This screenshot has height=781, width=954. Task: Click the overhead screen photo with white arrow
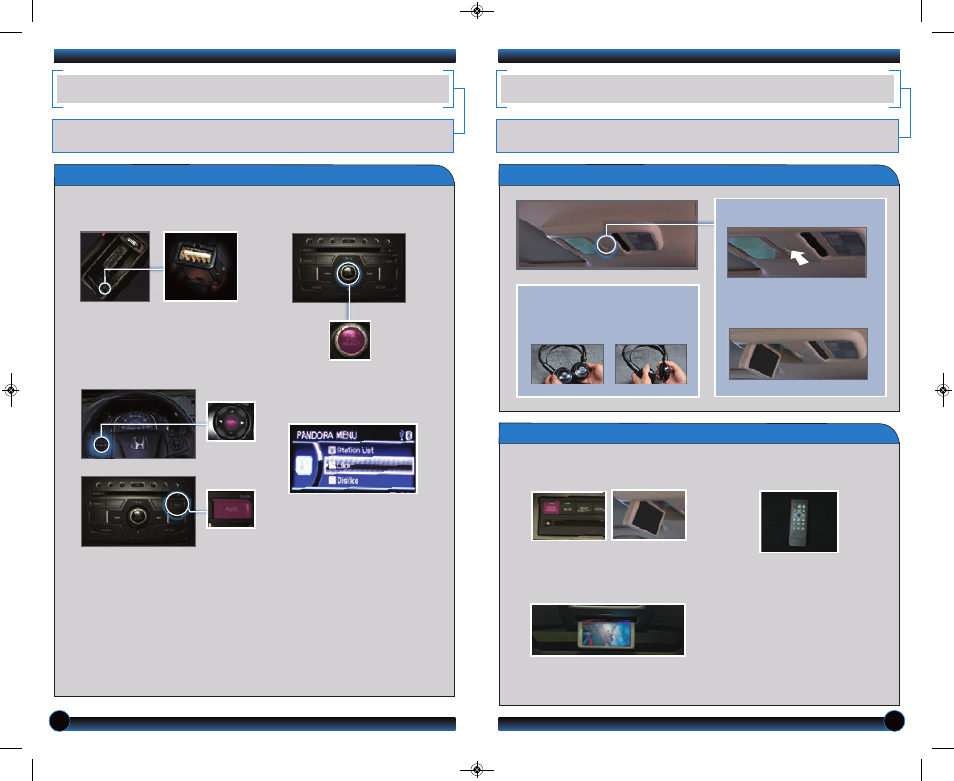pos(797,252)
